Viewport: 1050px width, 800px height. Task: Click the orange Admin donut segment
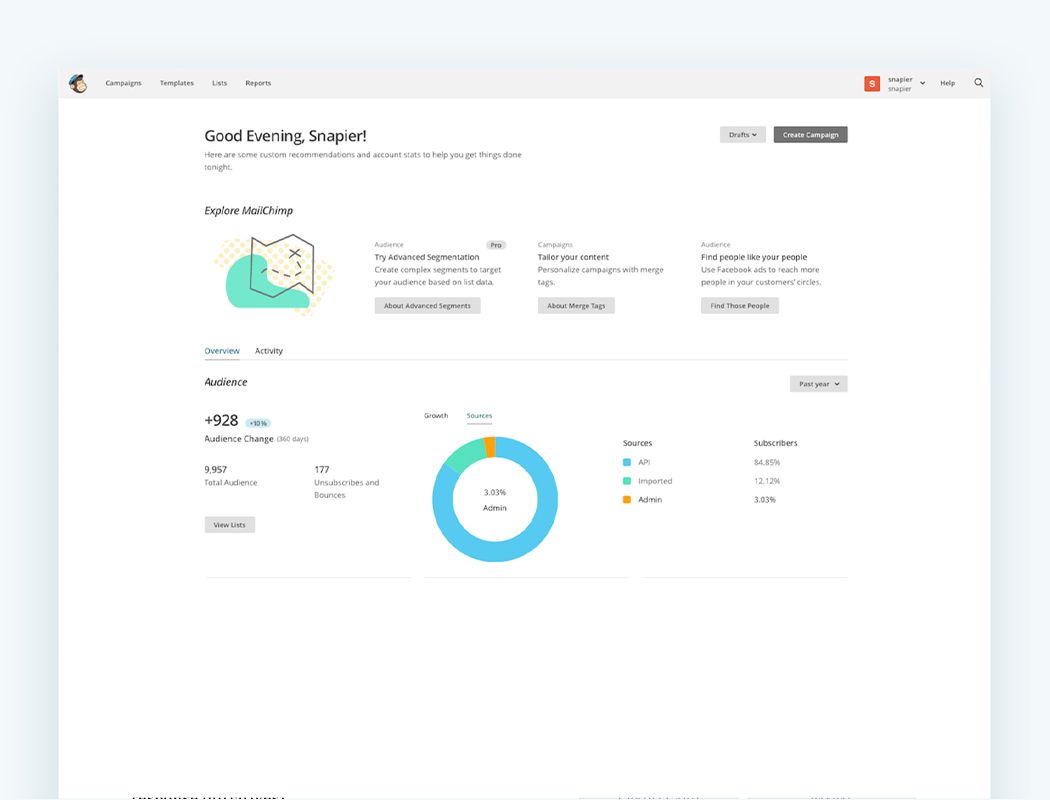(x=490, y=447)
